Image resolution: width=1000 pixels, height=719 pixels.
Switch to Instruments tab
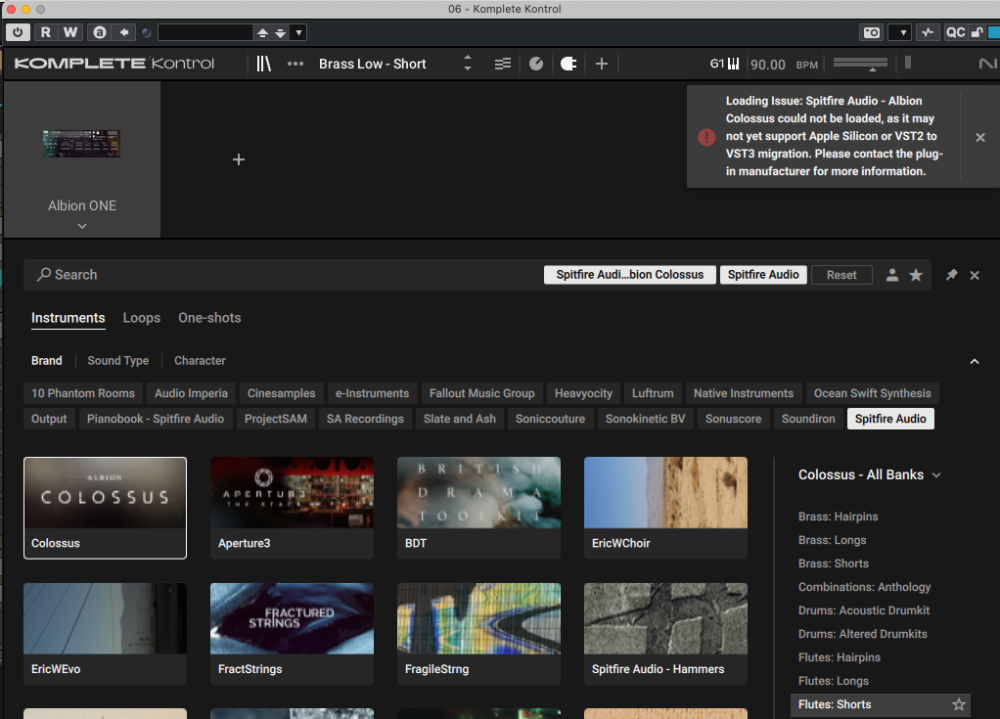click(x=68, y=318)
